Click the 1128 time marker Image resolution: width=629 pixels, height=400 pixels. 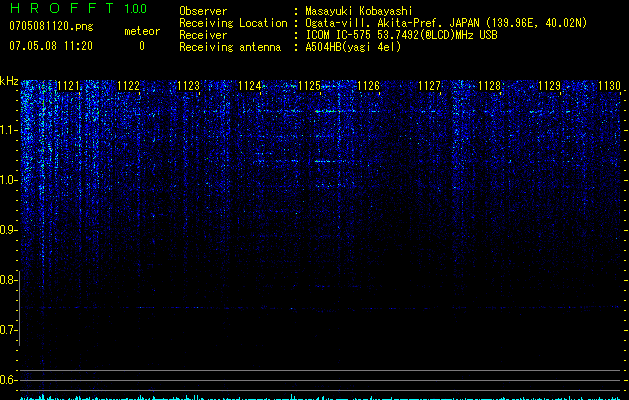[489, 86]
